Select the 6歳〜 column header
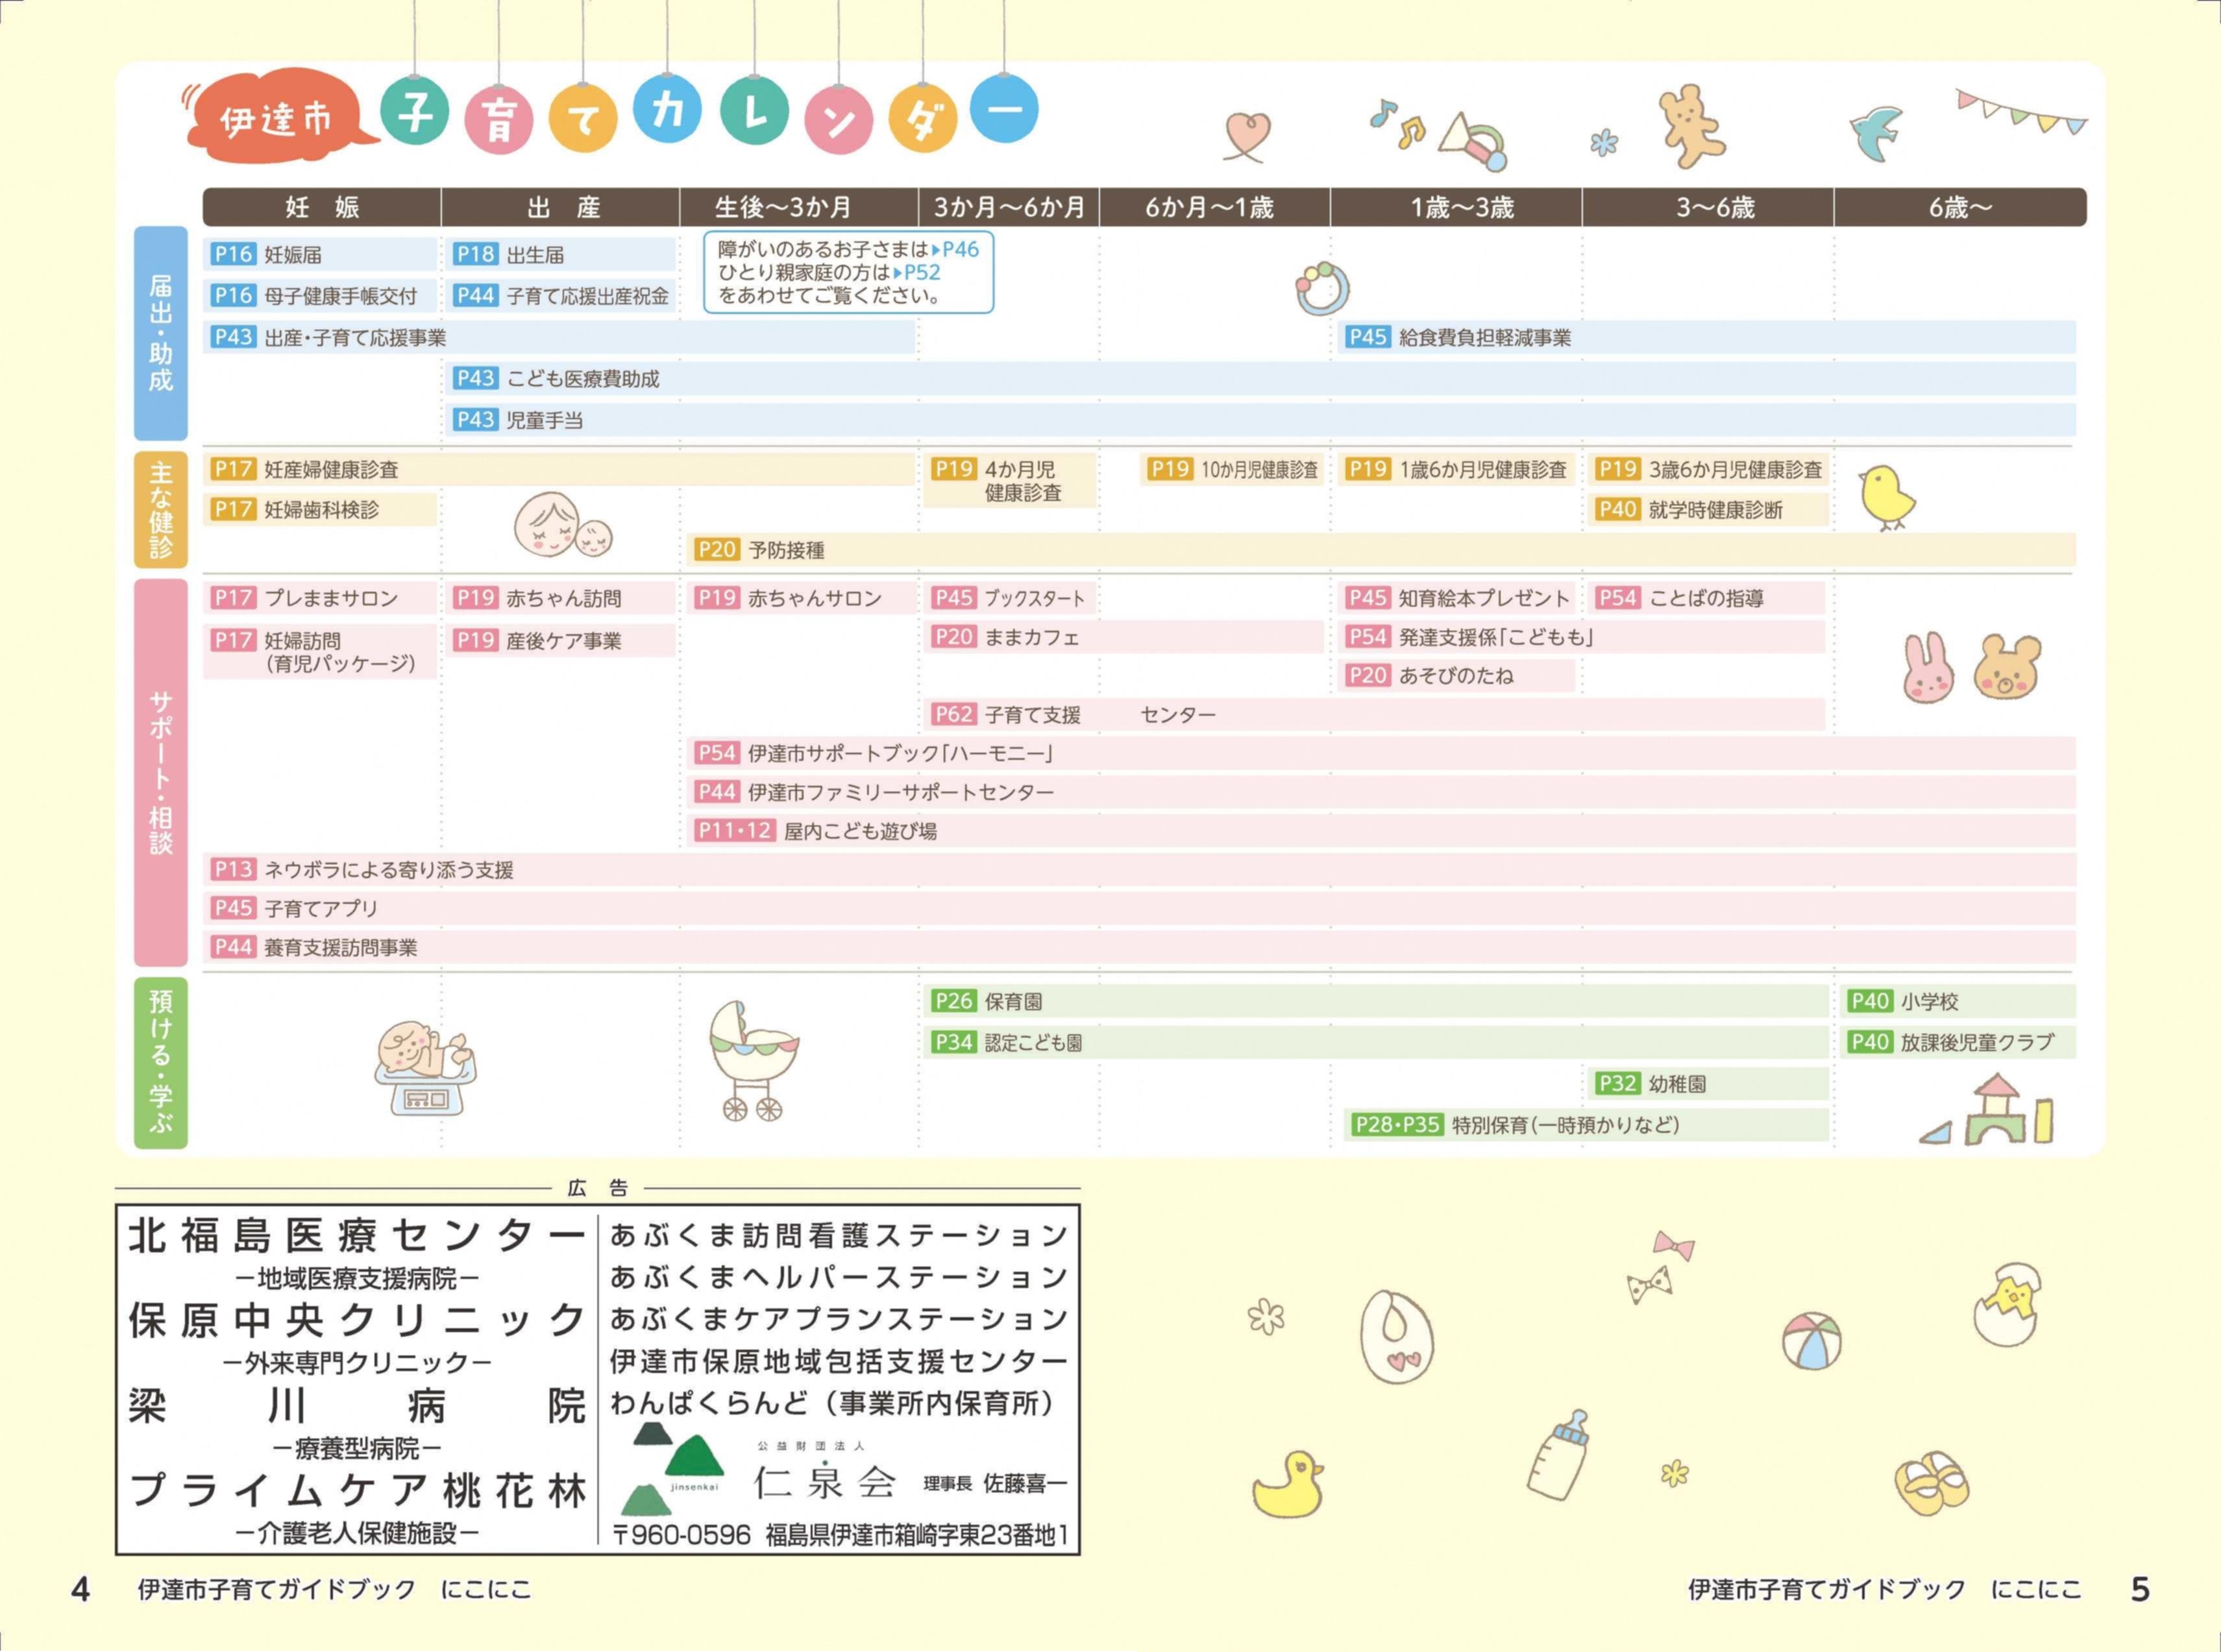The height and width of the screenshot is (1652, 2221). [x=1960, y=207]
